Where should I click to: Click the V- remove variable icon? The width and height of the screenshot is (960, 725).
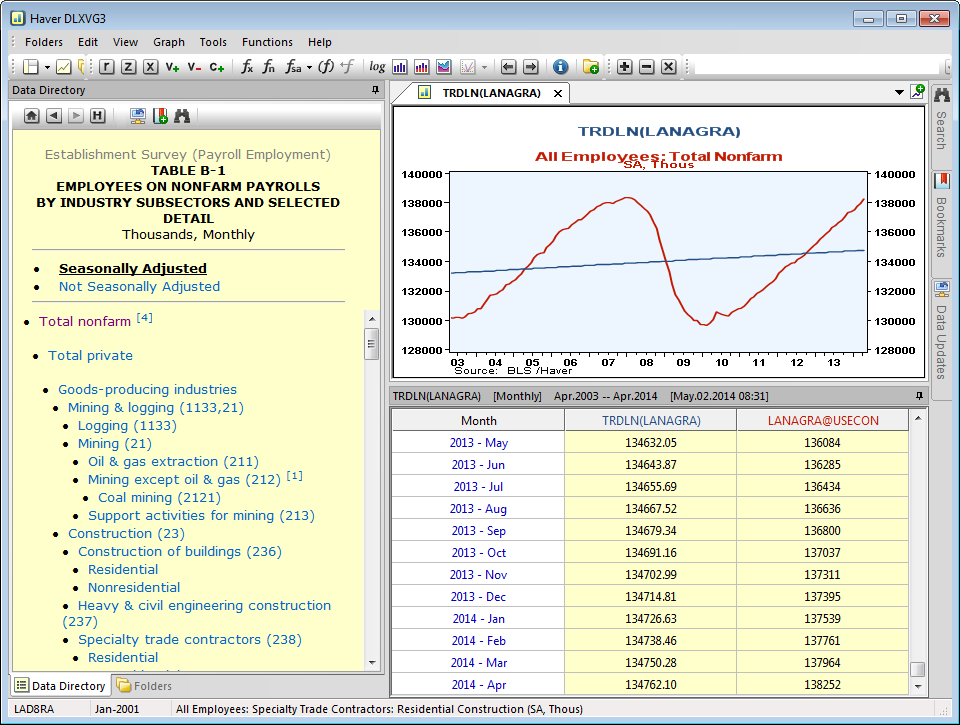(194, 67)
